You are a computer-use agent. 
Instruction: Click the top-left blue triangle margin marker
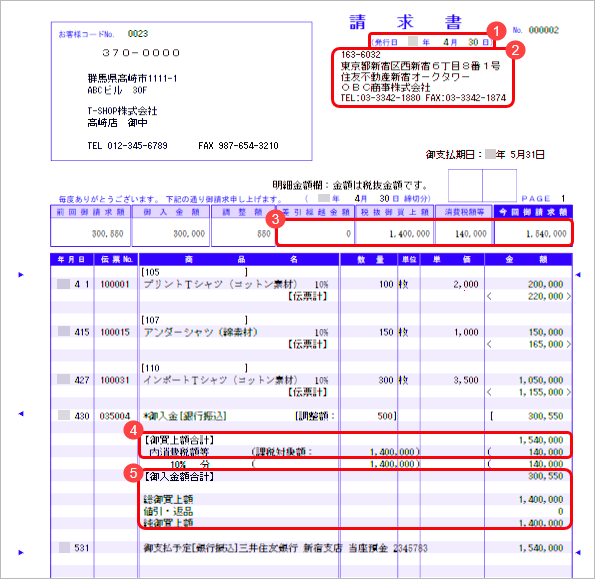(21, 275)
